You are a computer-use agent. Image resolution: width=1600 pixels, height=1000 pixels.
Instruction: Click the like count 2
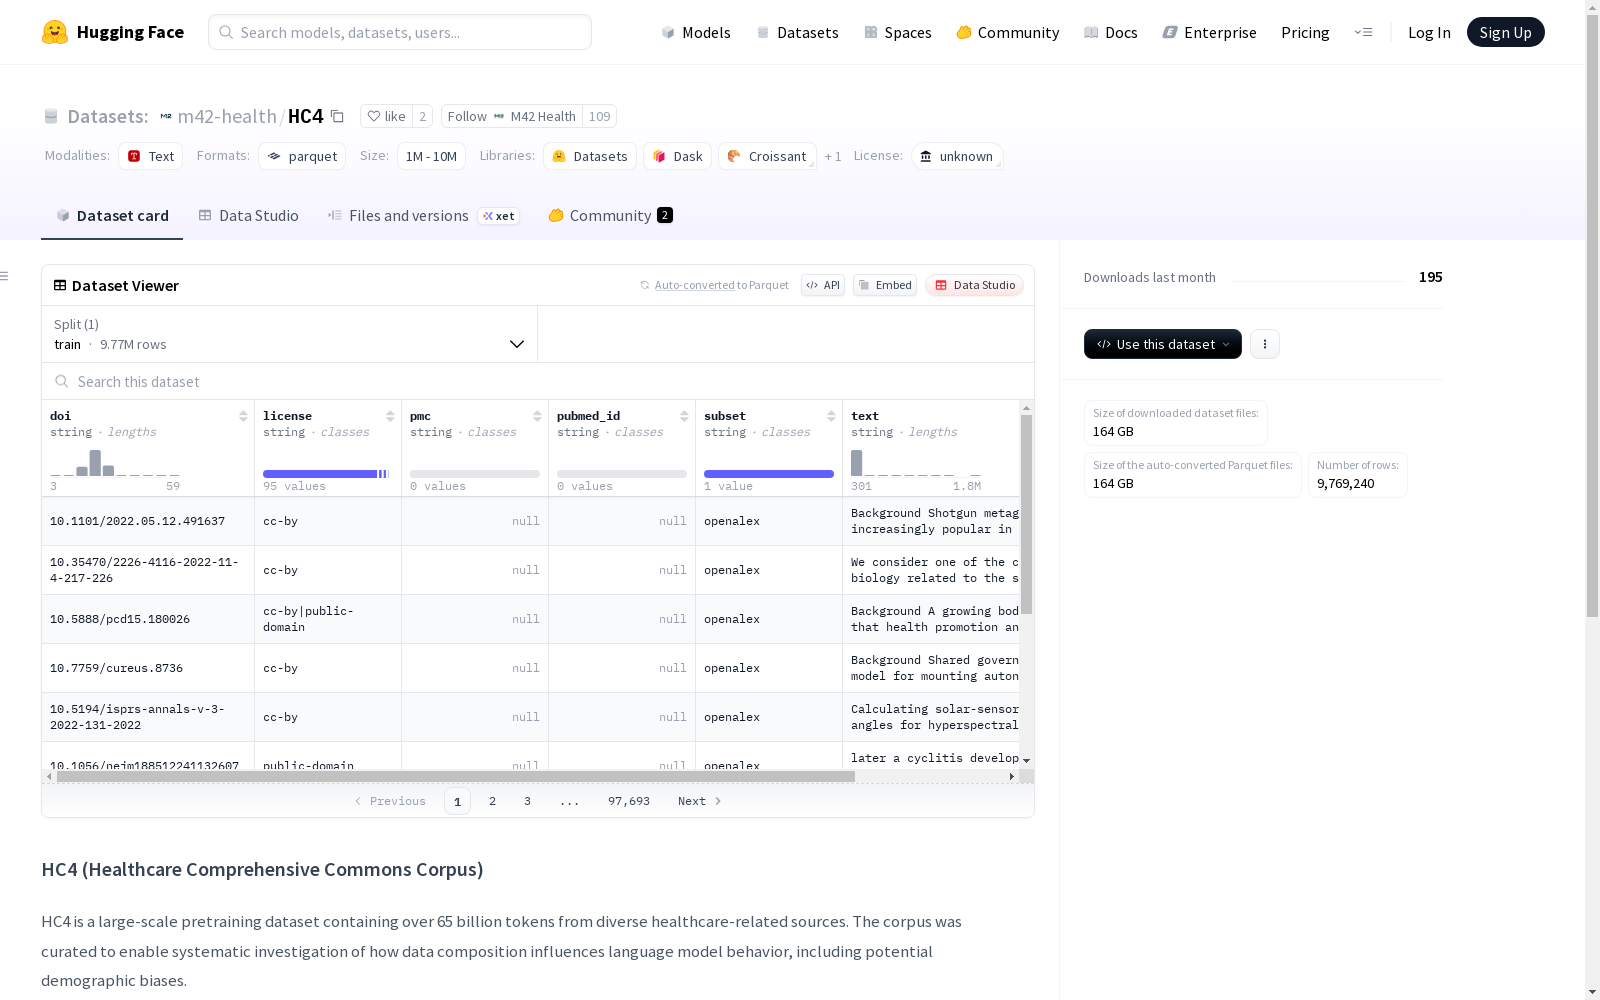(x=423, y=116)
